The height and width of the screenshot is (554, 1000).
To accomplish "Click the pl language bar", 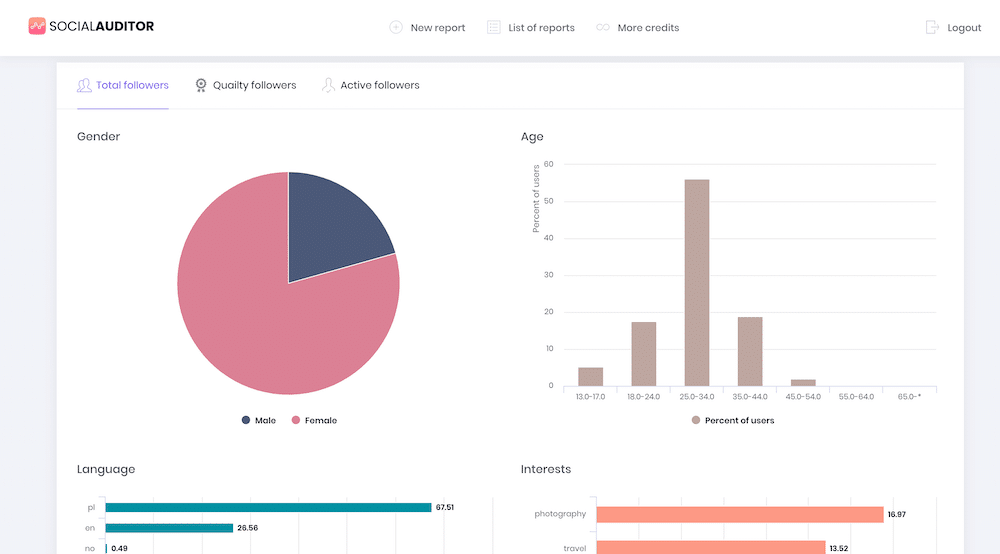I will click(267, 507).
